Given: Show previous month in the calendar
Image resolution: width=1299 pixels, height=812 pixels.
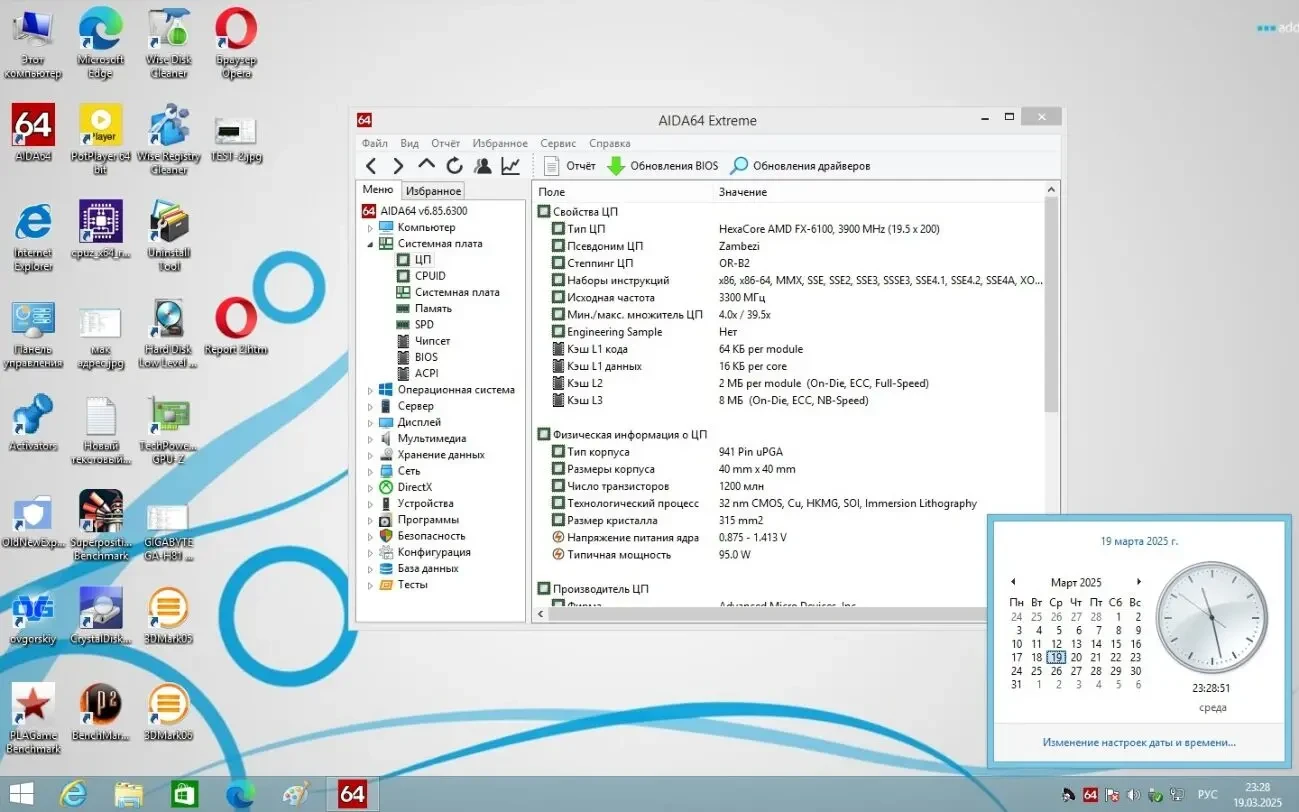Looking at the screenshot, I should coord(1013,582).
